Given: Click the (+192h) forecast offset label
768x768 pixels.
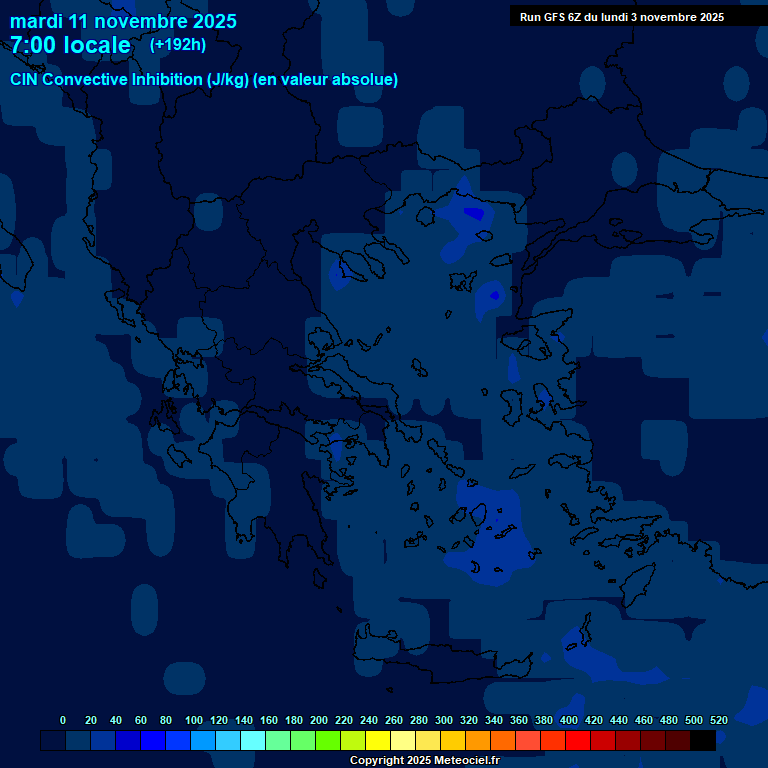Looking at the screenshot, I should click(x=178, y=45).
